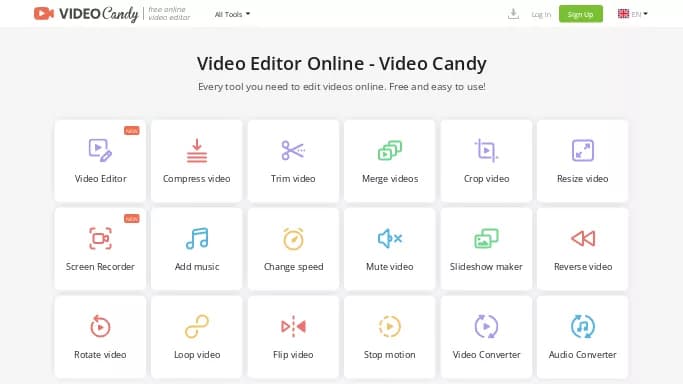Click the Stop motion icon
Viewport: 683px width, 384px height.
click(x=389, y=326)
